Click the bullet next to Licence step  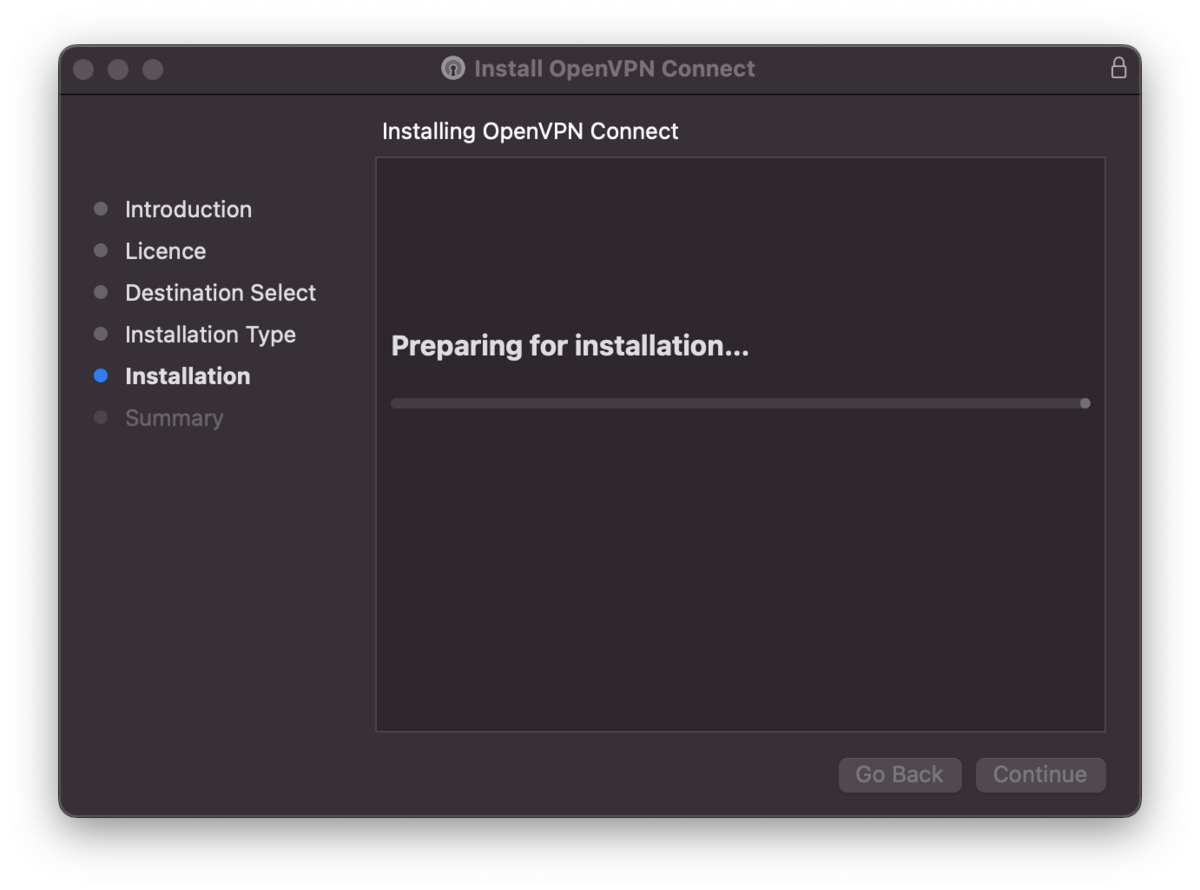click(x=100, y=251)
